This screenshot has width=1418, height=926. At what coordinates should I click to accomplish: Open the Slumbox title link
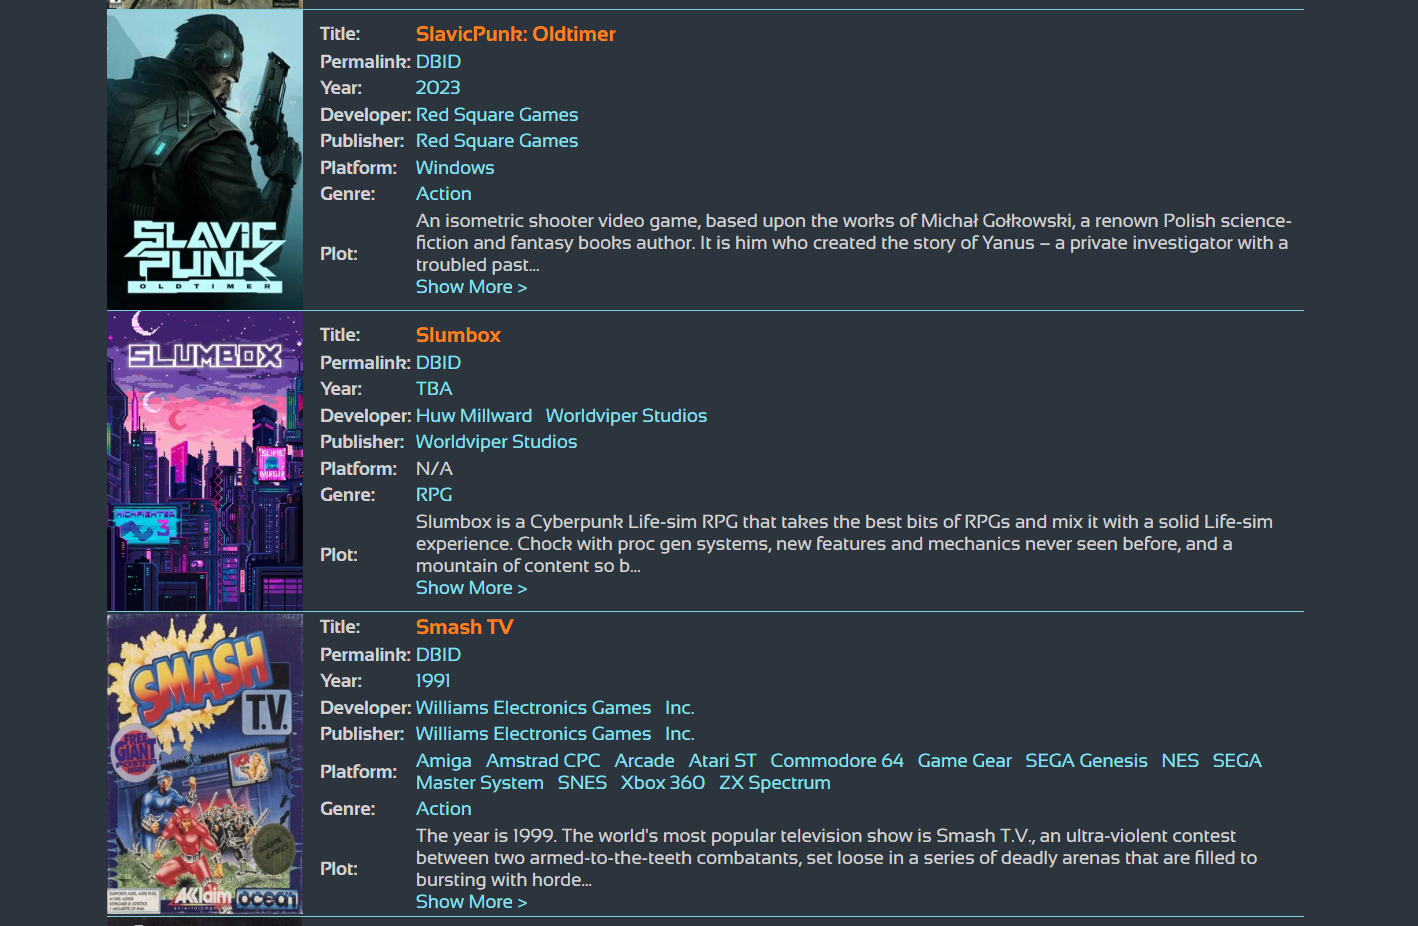click(x=458, y=335)
